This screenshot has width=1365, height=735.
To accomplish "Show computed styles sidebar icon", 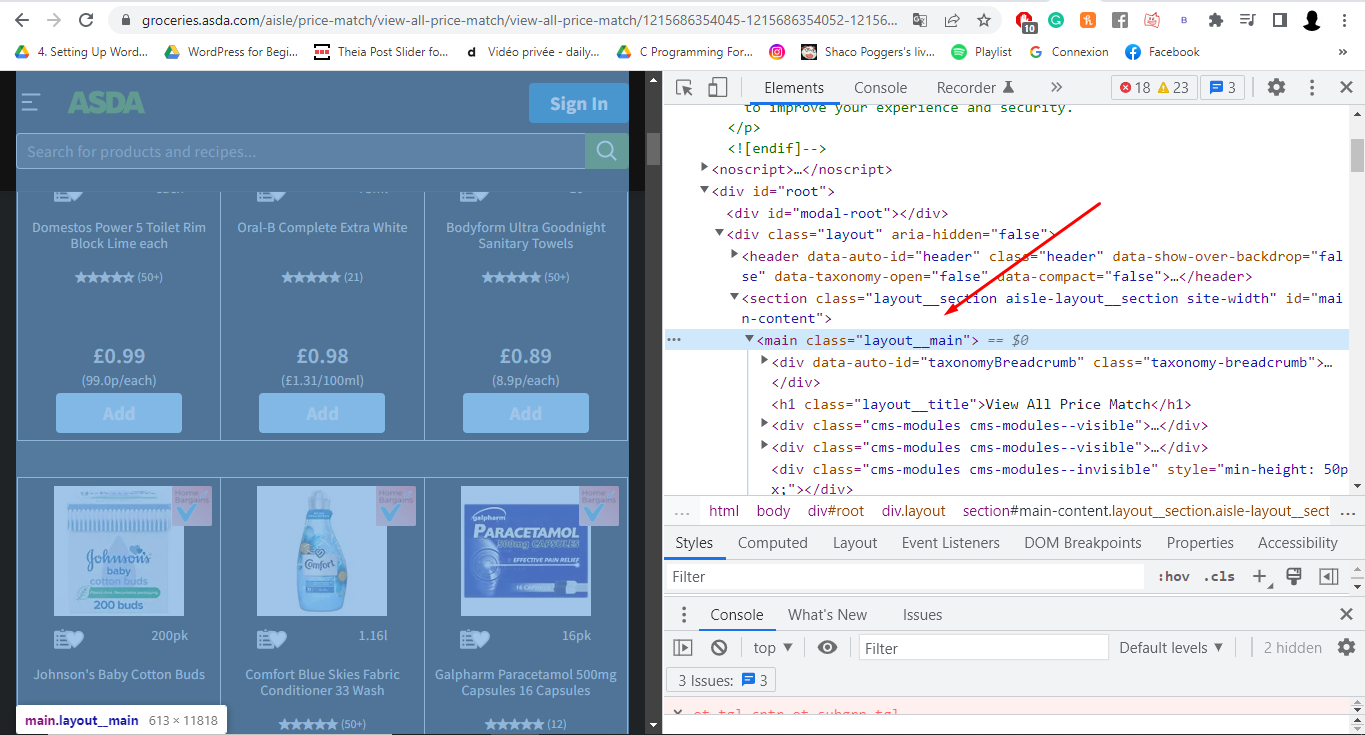I will click(1328, 577).
